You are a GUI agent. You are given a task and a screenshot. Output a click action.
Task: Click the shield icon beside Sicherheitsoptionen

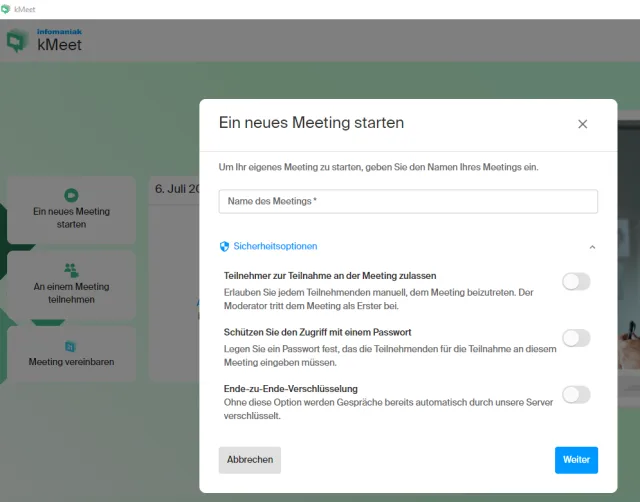(224, 246)
